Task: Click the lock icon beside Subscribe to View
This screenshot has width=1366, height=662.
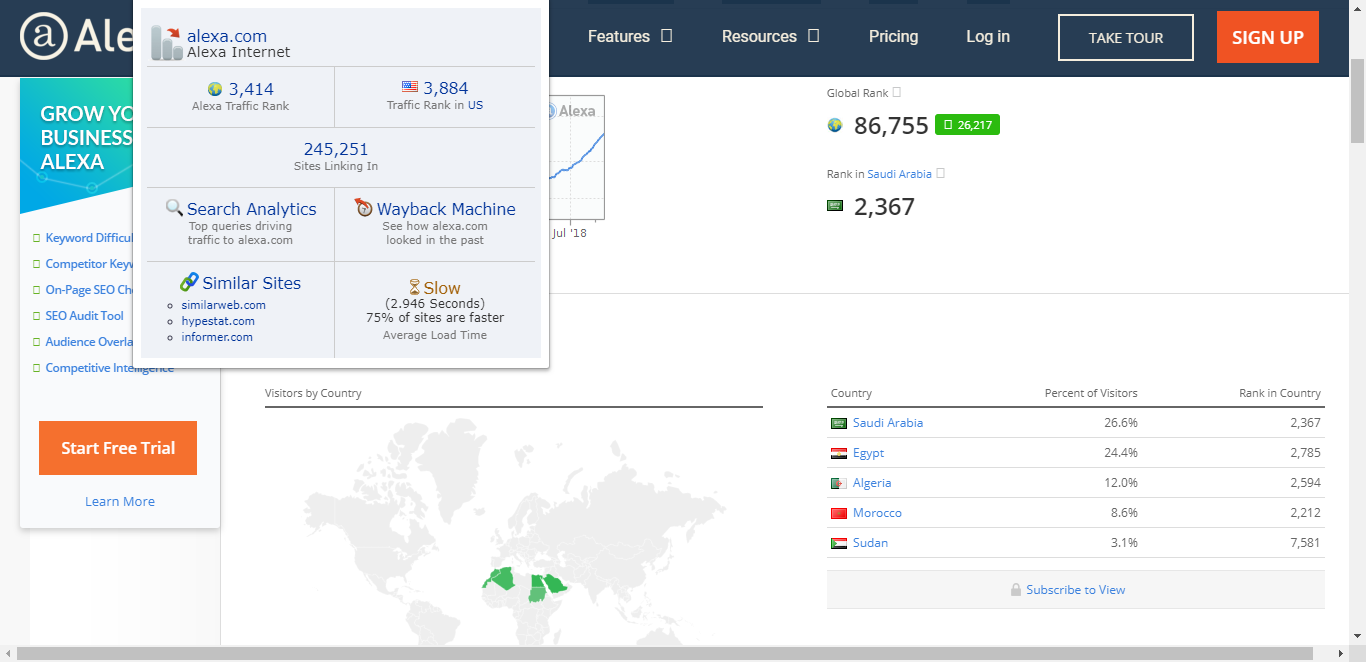Action: point(1016,590)
